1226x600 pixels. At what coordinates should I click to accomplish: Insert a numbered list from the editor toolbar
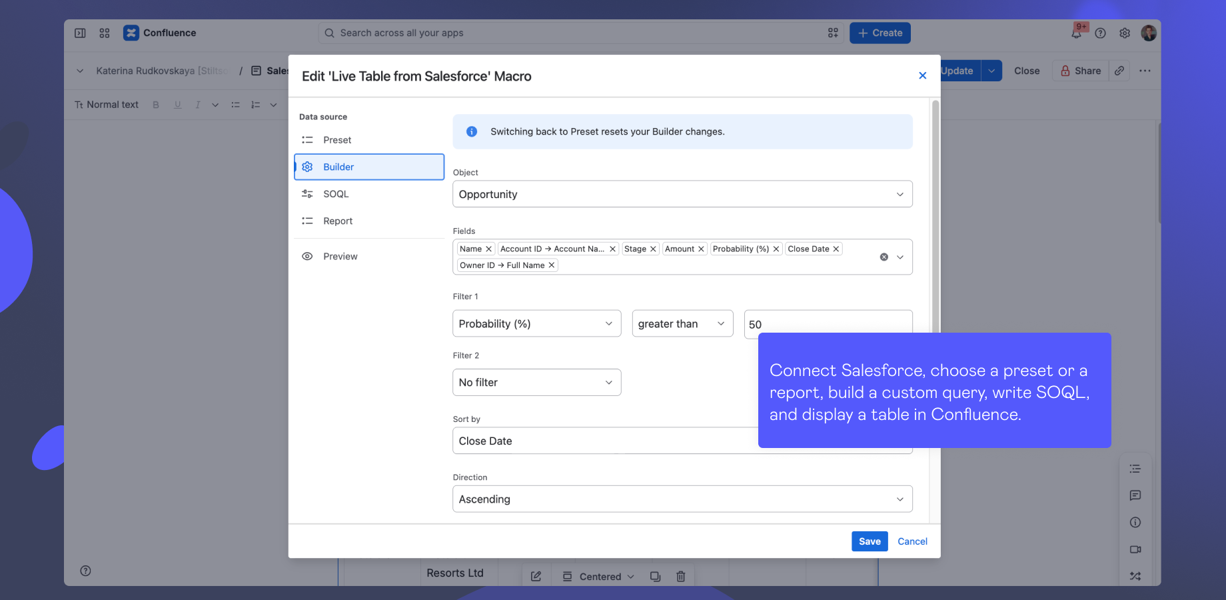point(256,105)
